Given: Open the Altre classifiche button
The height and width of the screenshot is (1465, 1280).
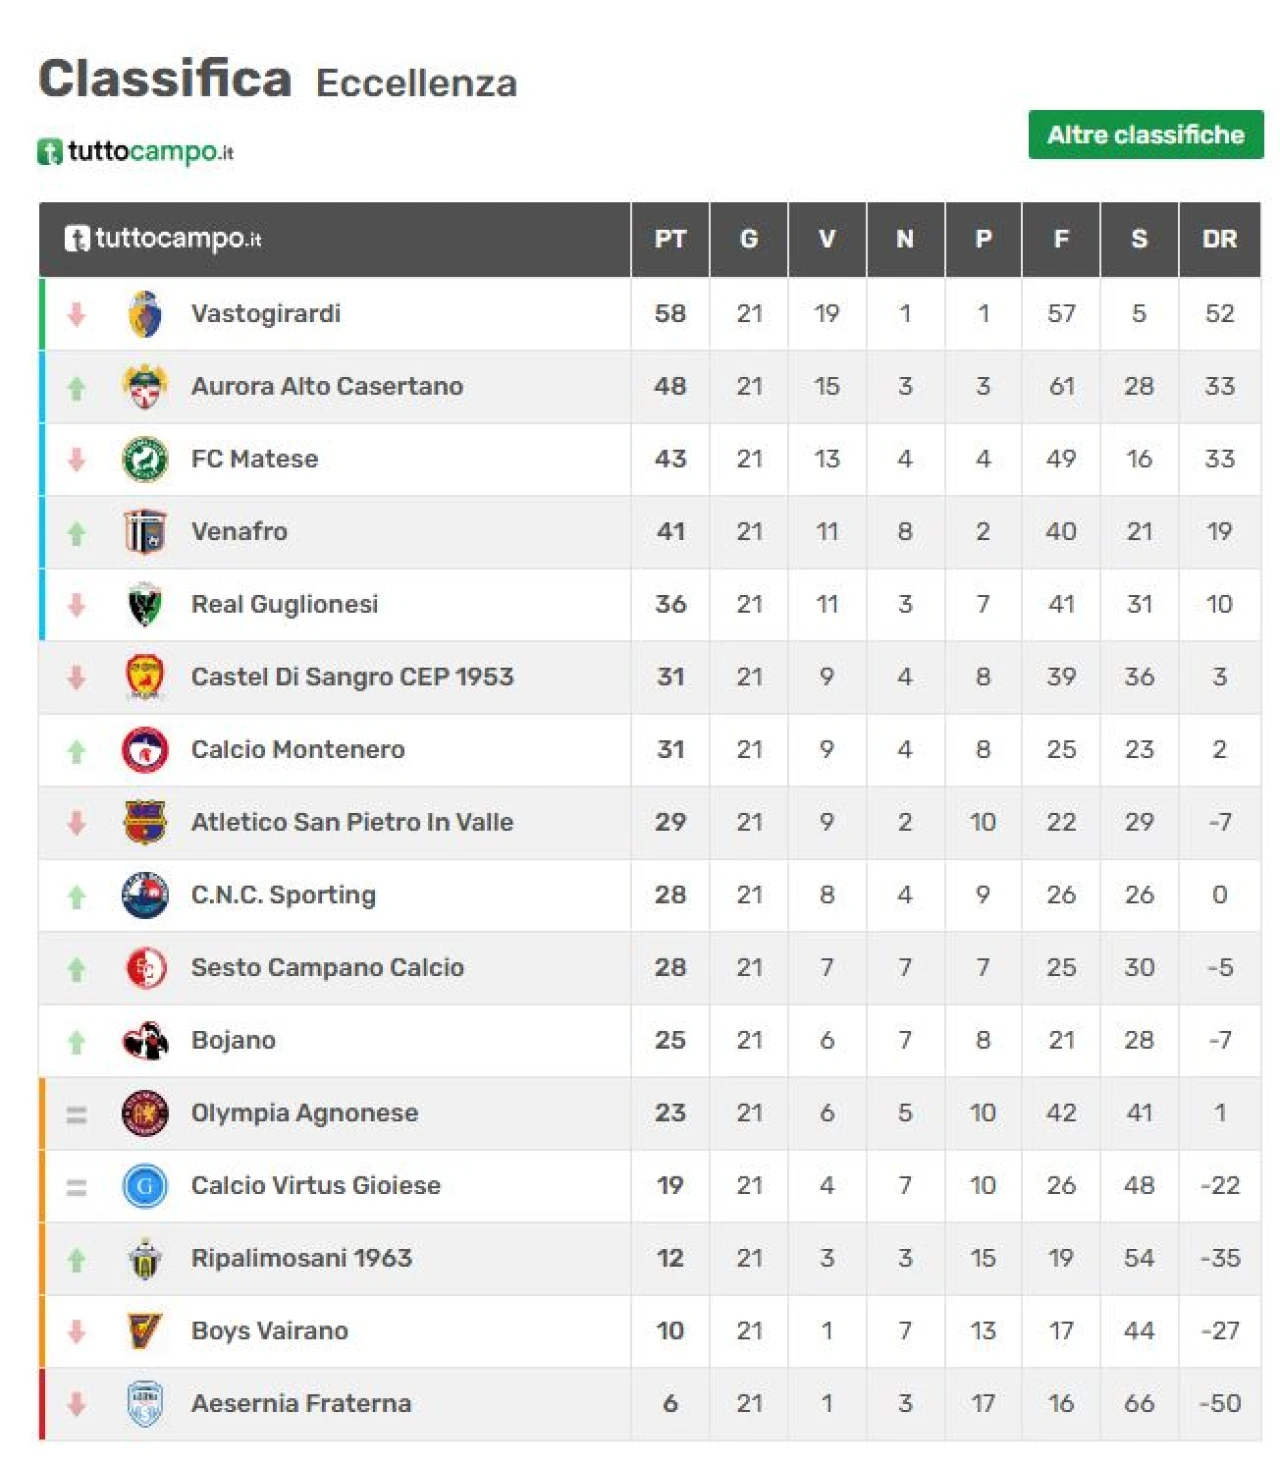Looking at the screenshot, I should pyautogui.click(x=1146, y=135).
